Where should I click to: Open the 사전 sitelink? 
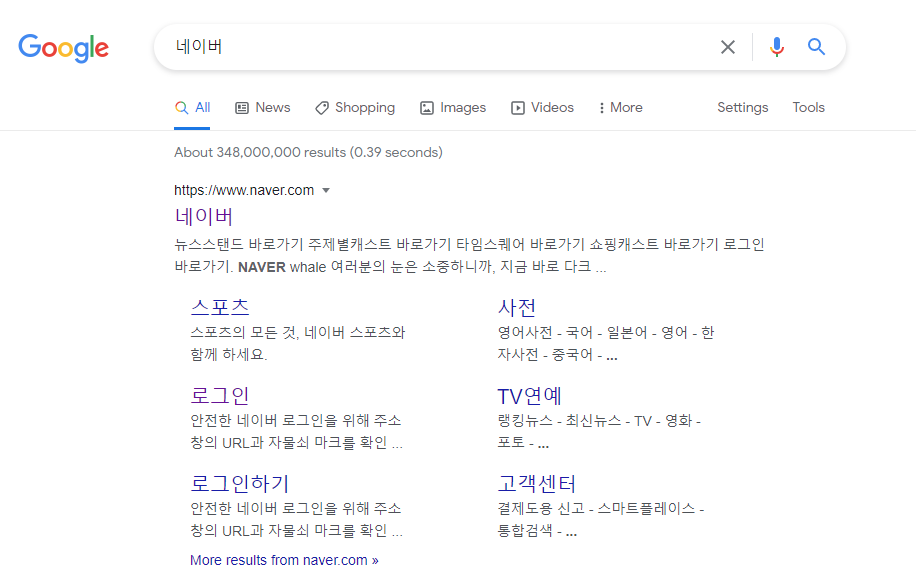point(517,307)
